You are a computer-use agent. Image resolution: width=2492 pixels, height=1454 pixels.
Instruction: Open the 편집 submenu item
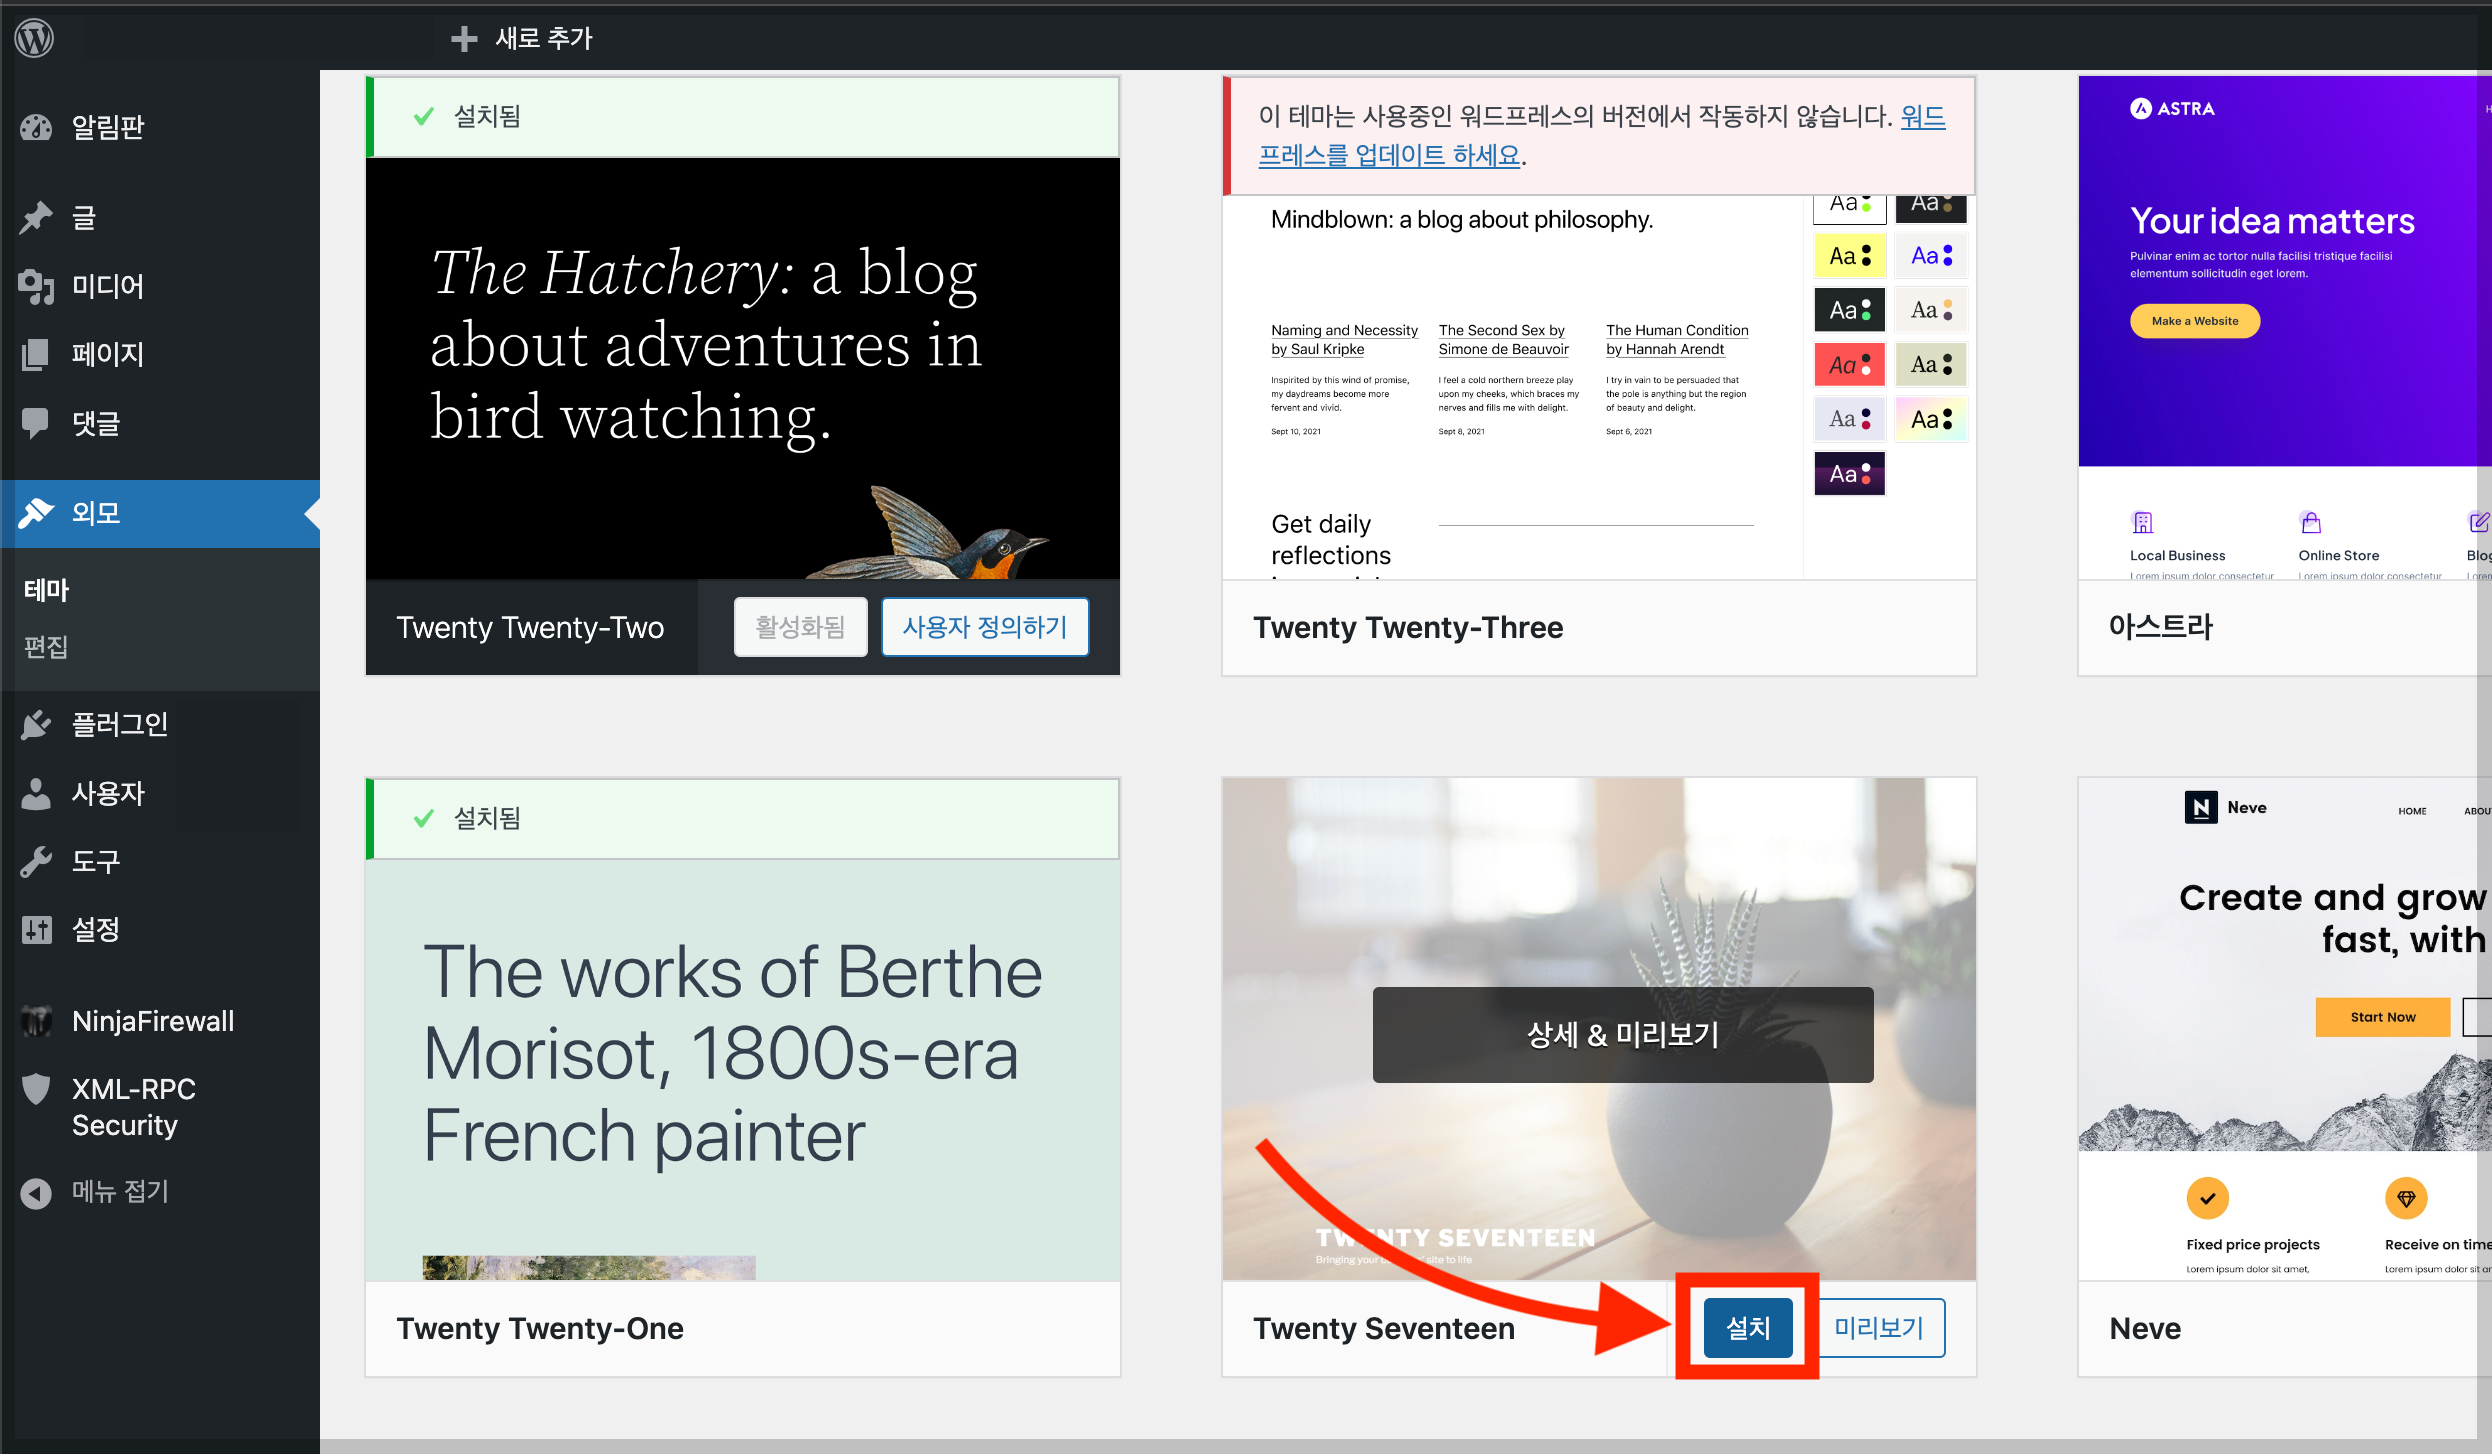point(46,647)
